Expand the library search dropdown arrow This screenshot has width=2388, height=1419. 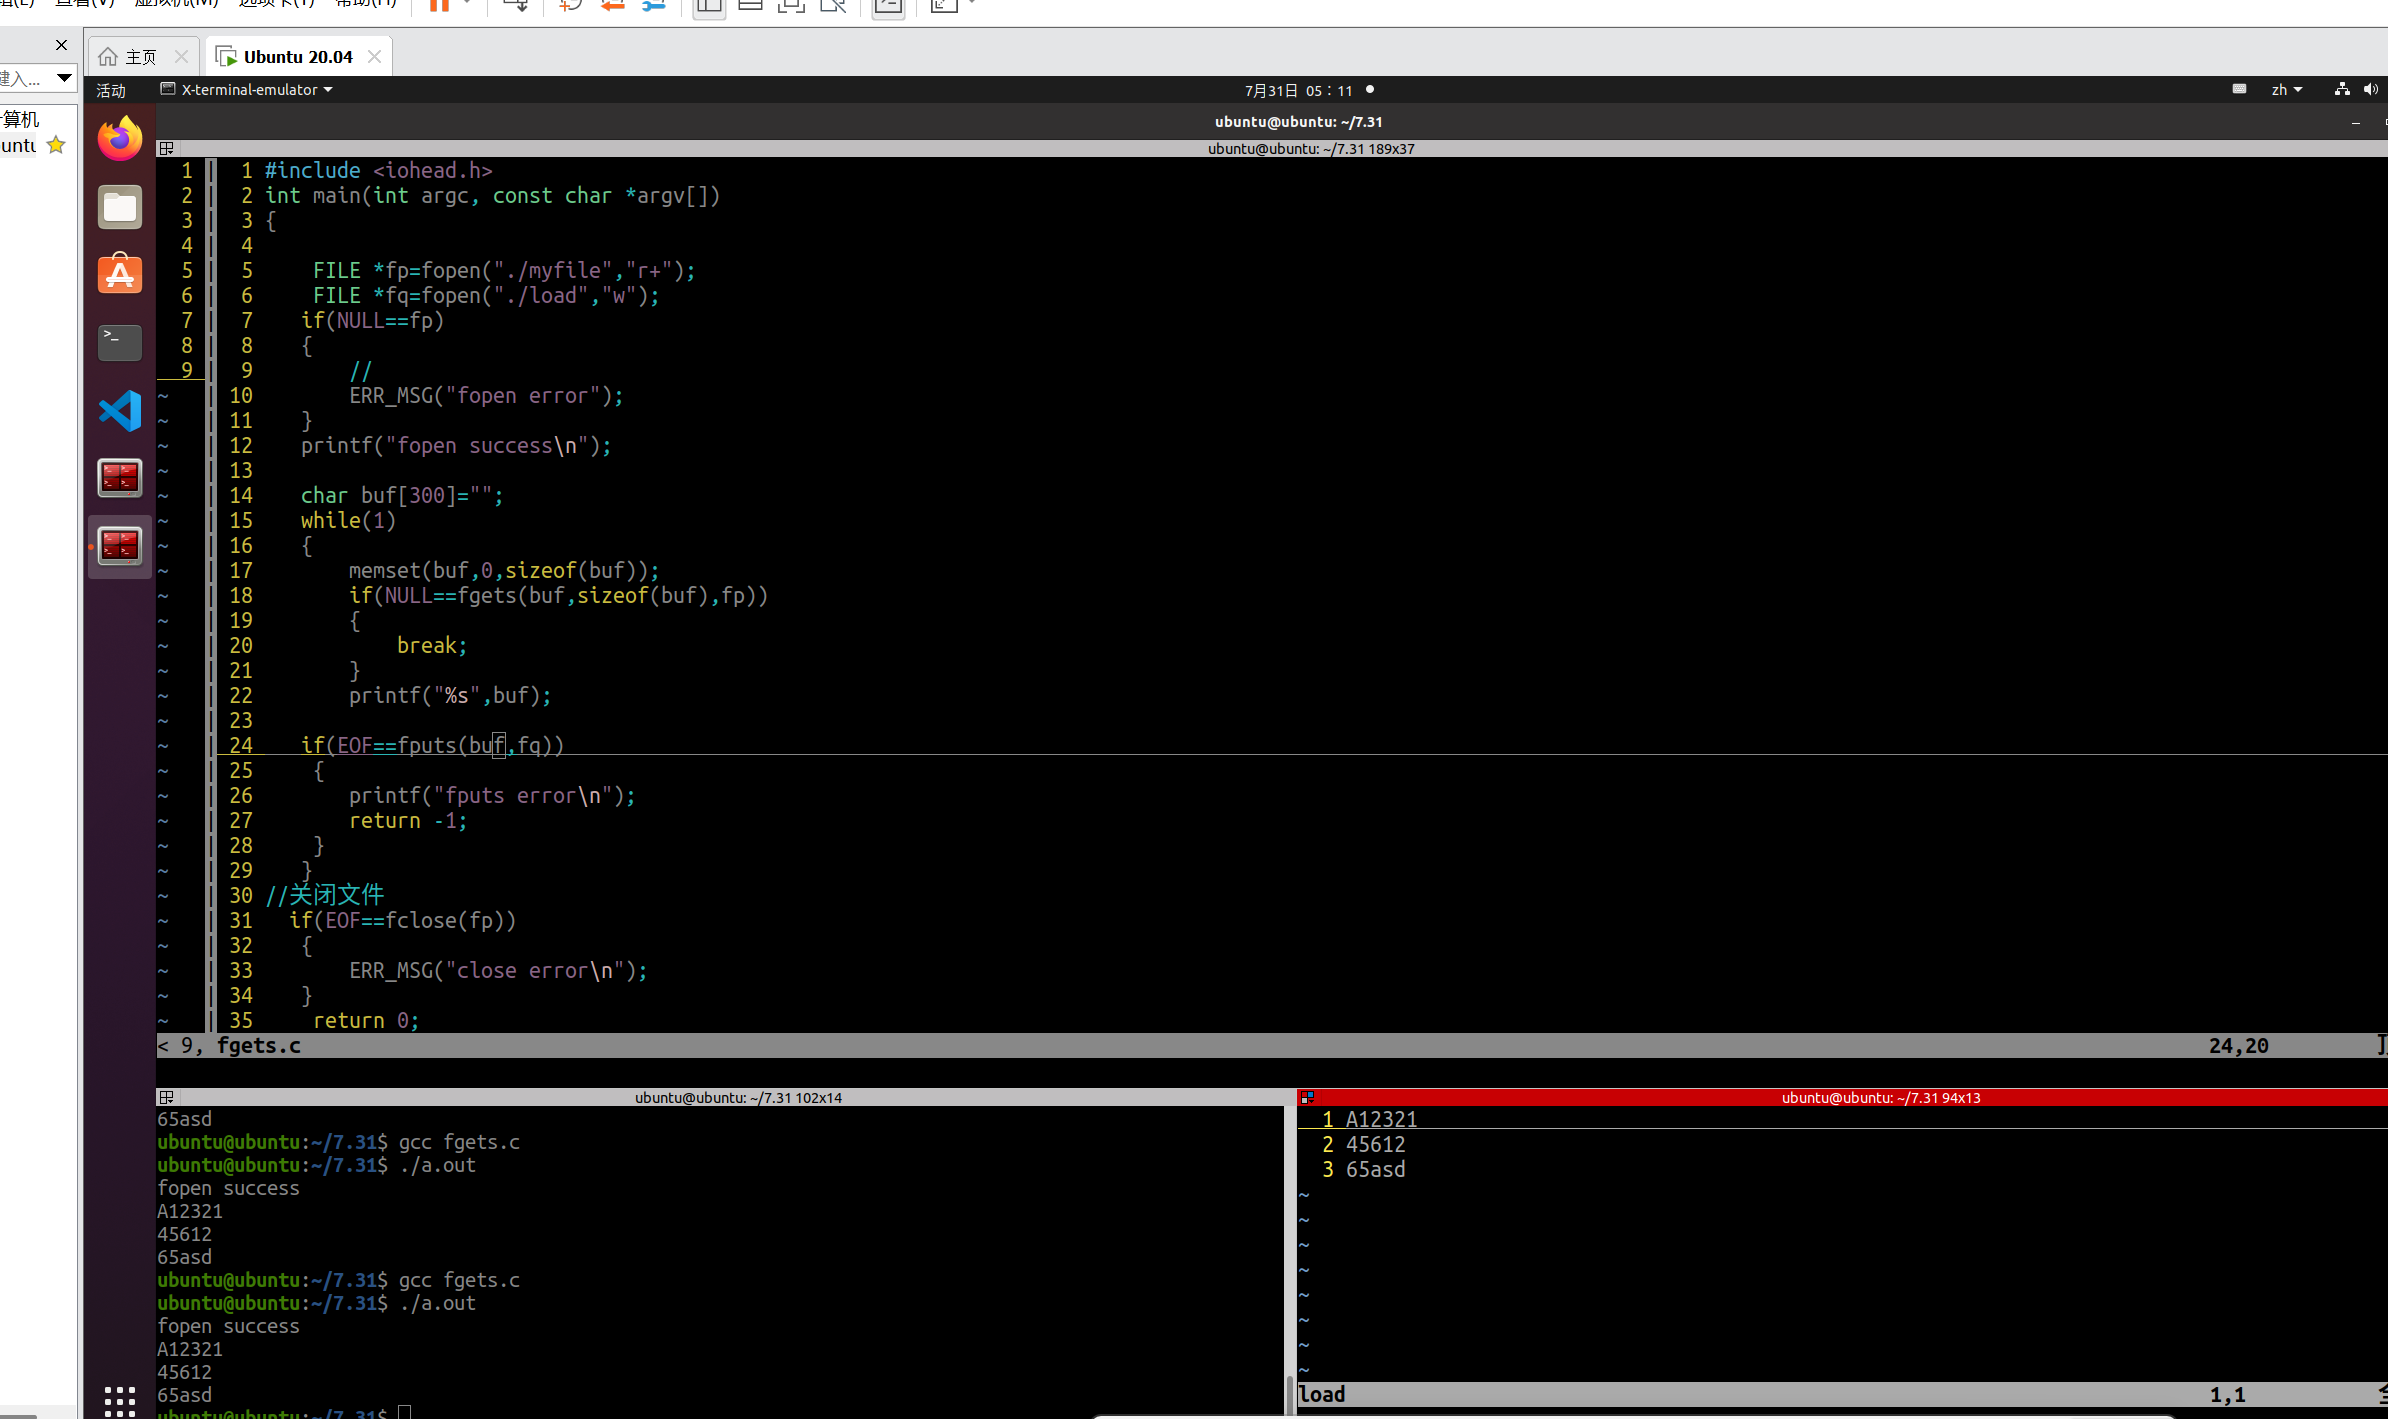pyautogui.click(x=64, y=77)
